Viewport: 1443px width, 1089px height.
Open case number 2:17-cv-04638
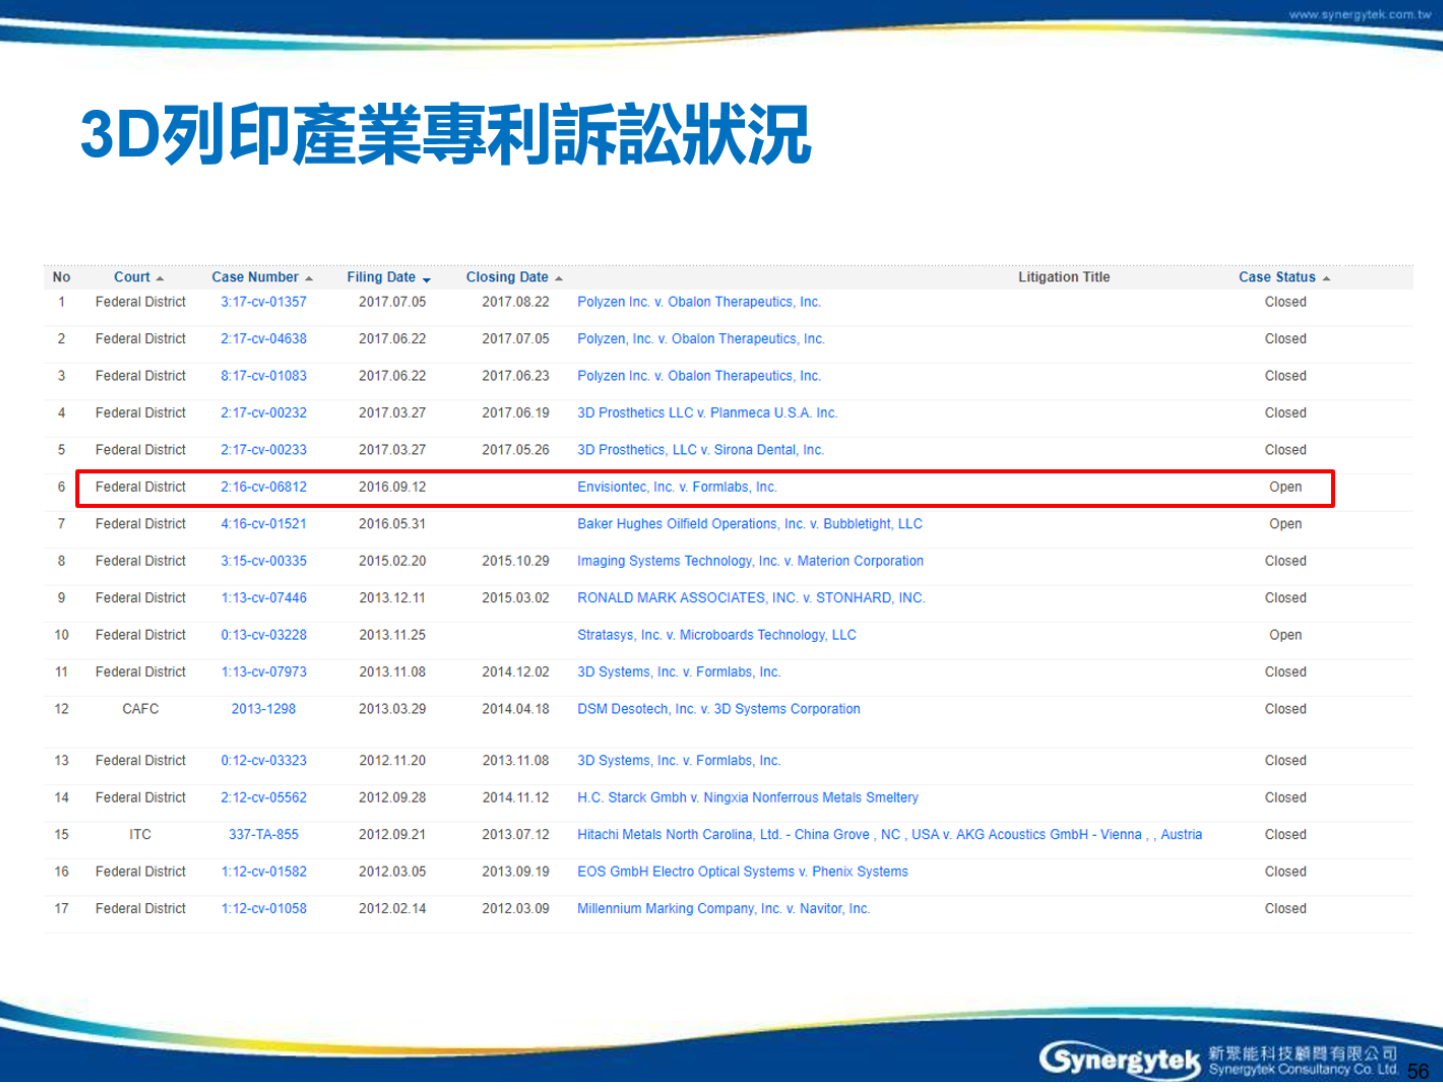(264, 339)
